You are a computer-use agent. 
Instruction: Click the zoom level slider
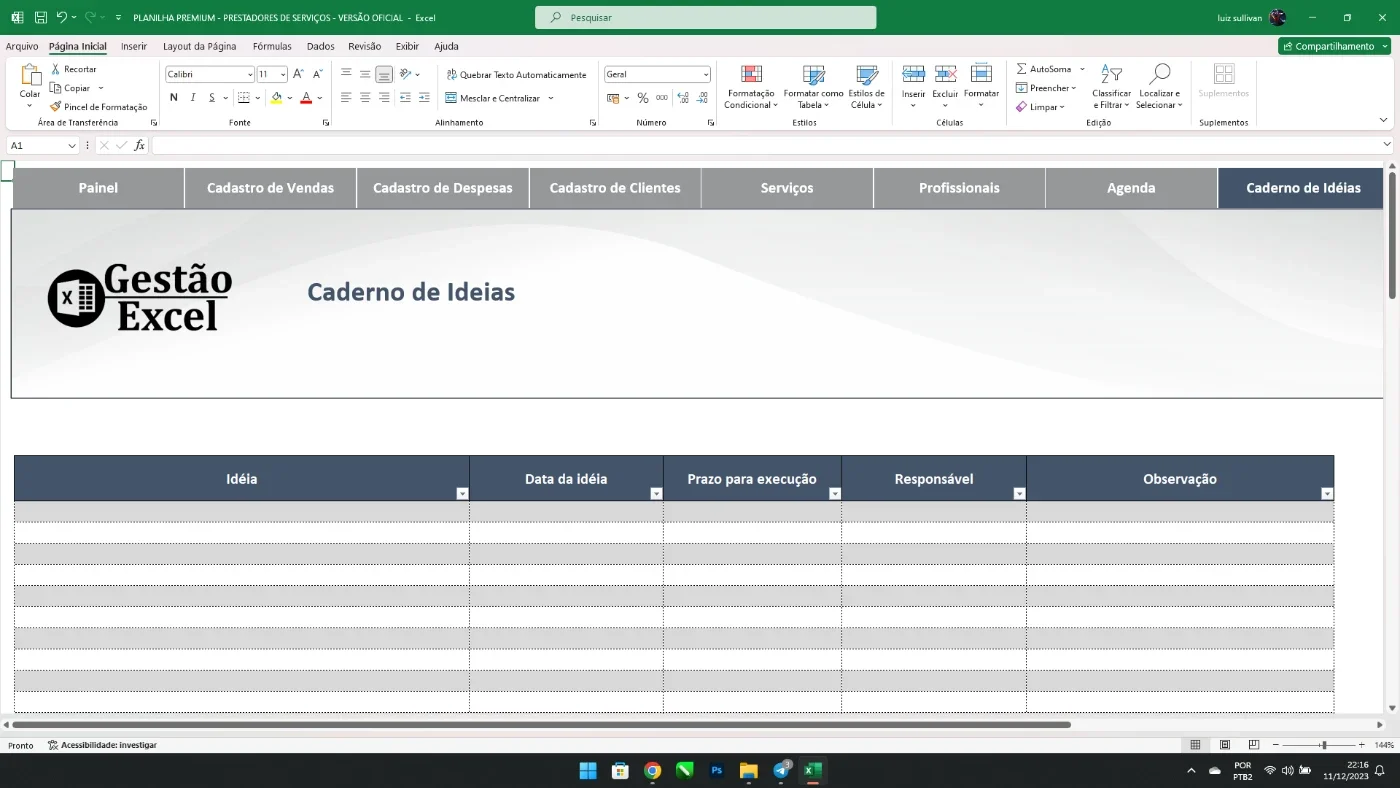tap(1322, 745)
